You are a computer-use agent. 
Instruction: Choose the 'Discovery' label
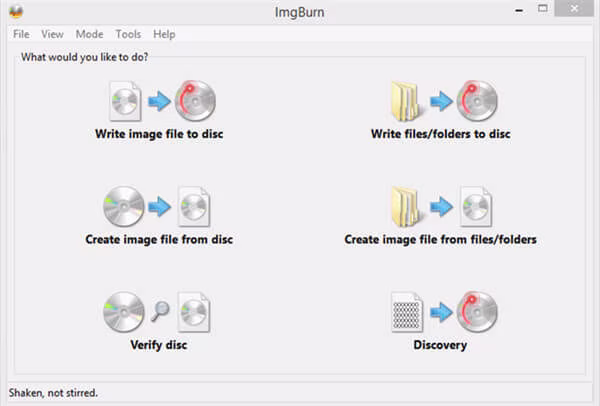[440, 345]
